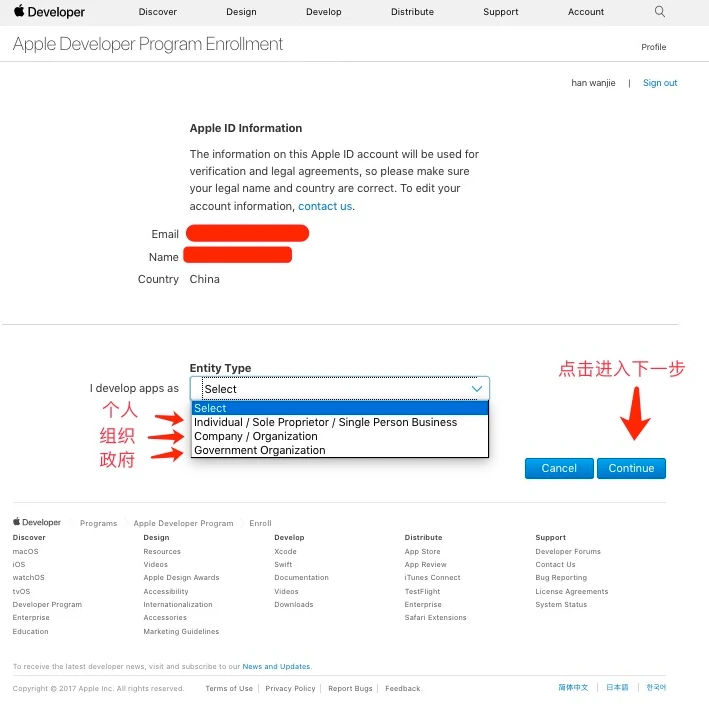Open the Xcode footer link
This screenshot has width=709, height=707.
click(x=285, y=551)
